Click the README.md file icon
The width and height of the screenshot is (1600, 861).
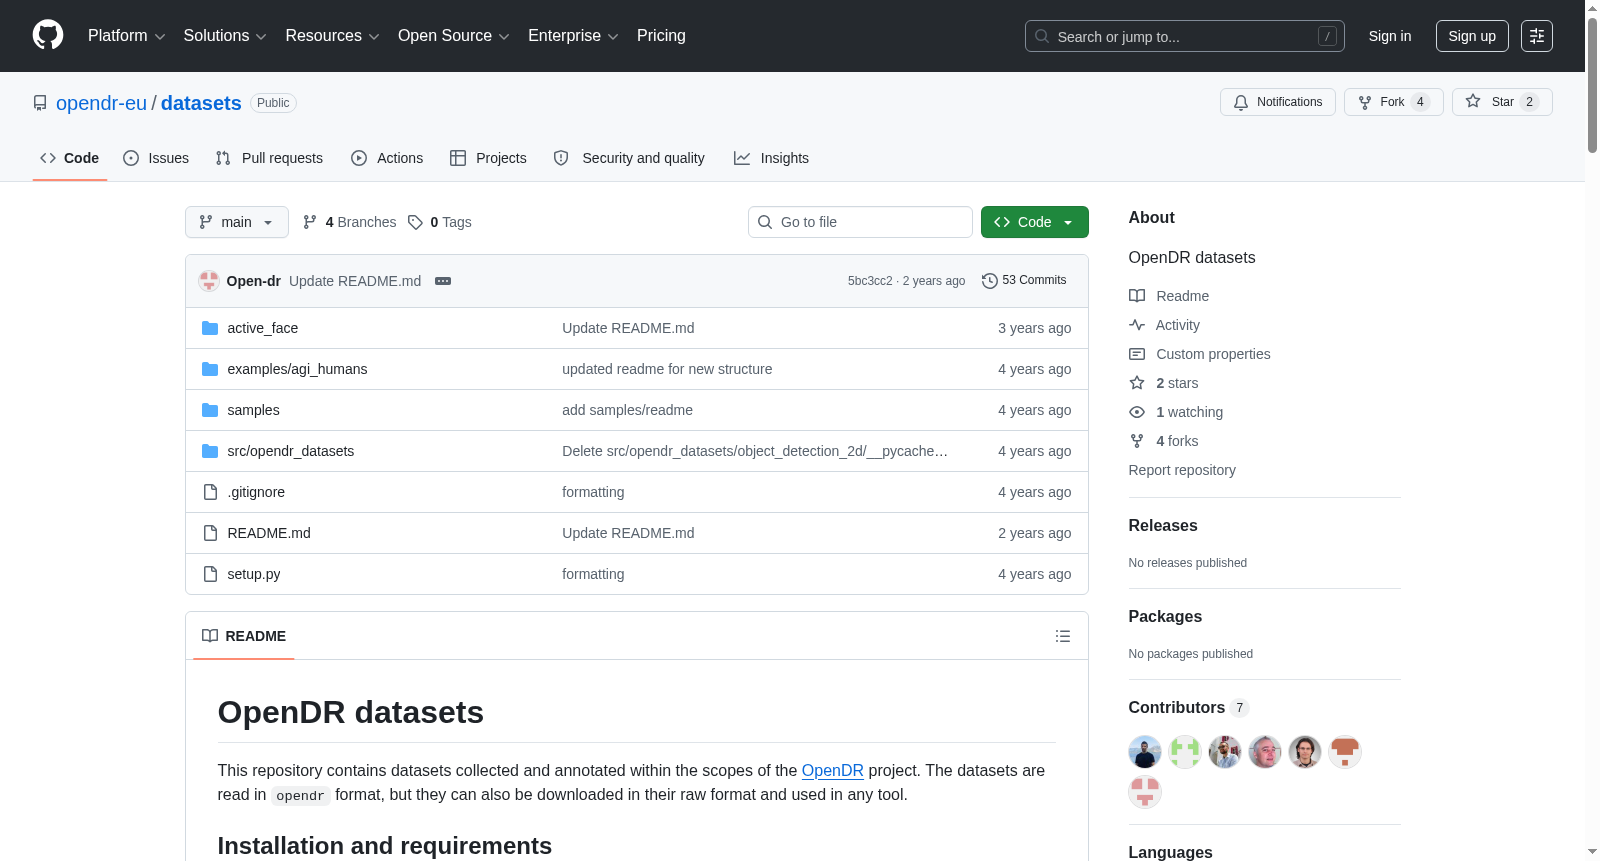[x=210, y=533]
